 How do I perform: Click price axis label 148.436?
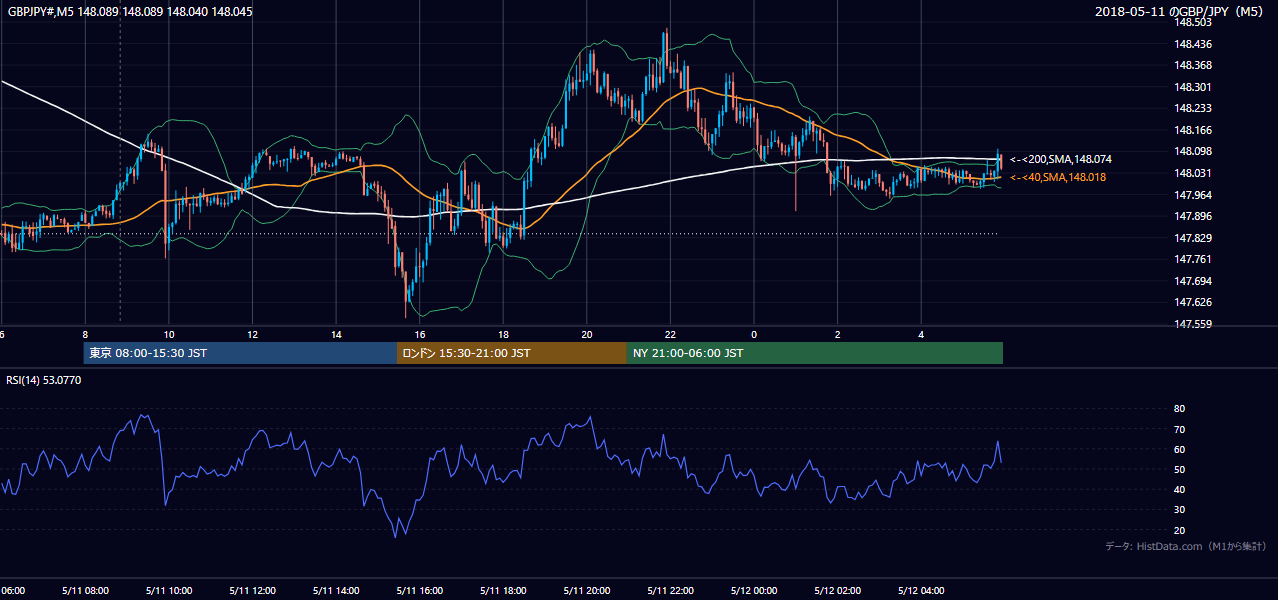point(1192,44)
